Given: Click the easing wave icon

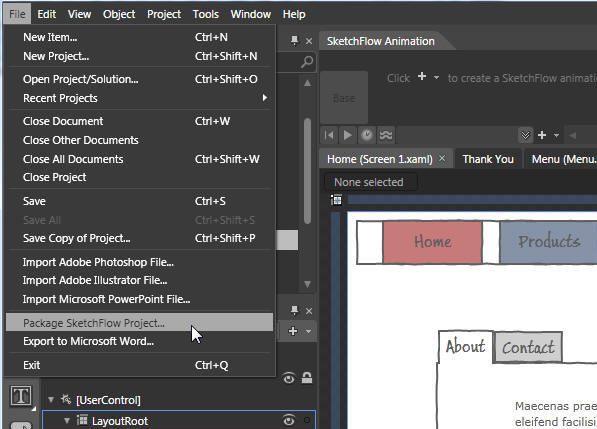Looking at the screenshot, I should [x=386, y=135].
